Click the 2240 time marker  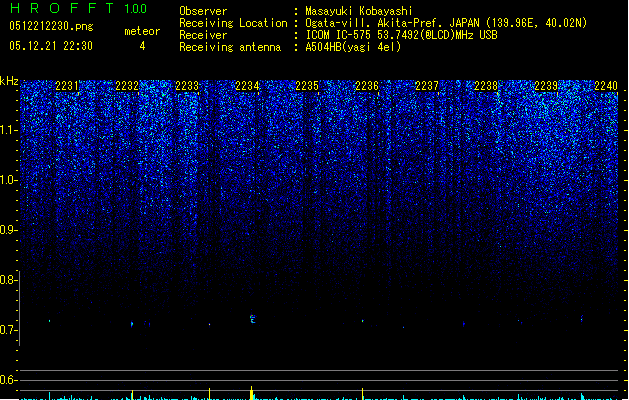606,86
